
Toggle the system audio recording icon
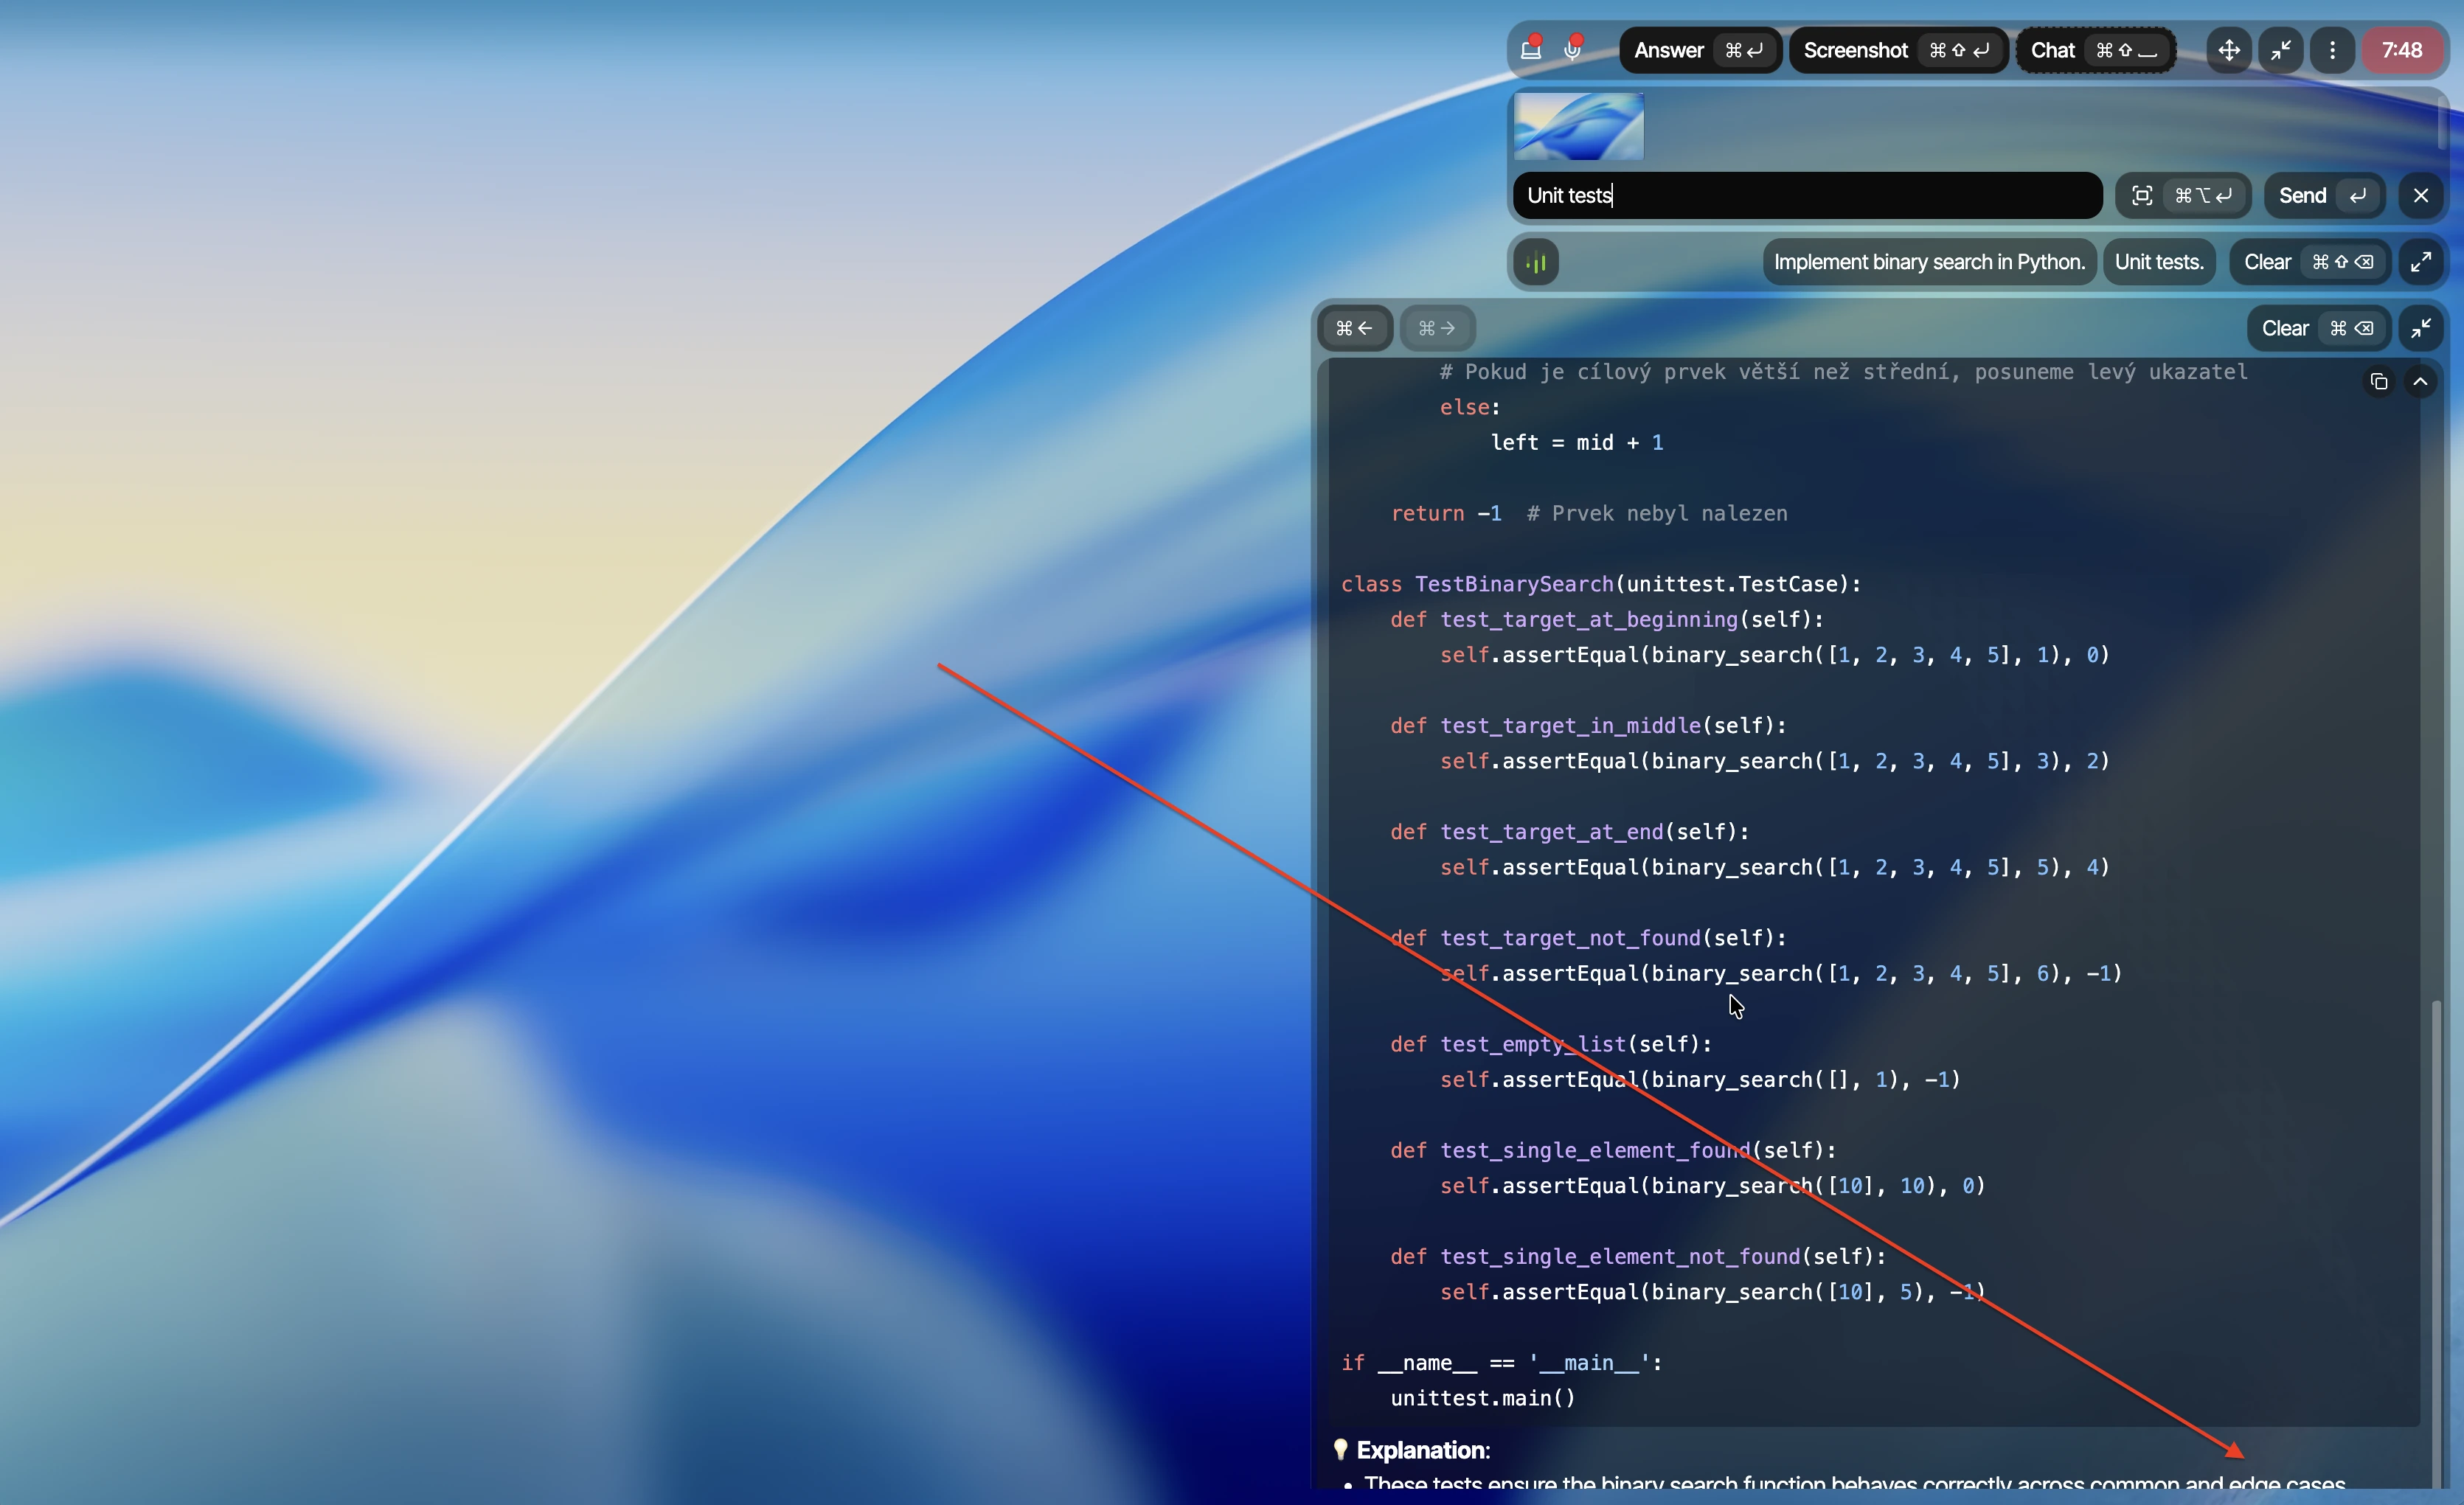click(1531, 49)
